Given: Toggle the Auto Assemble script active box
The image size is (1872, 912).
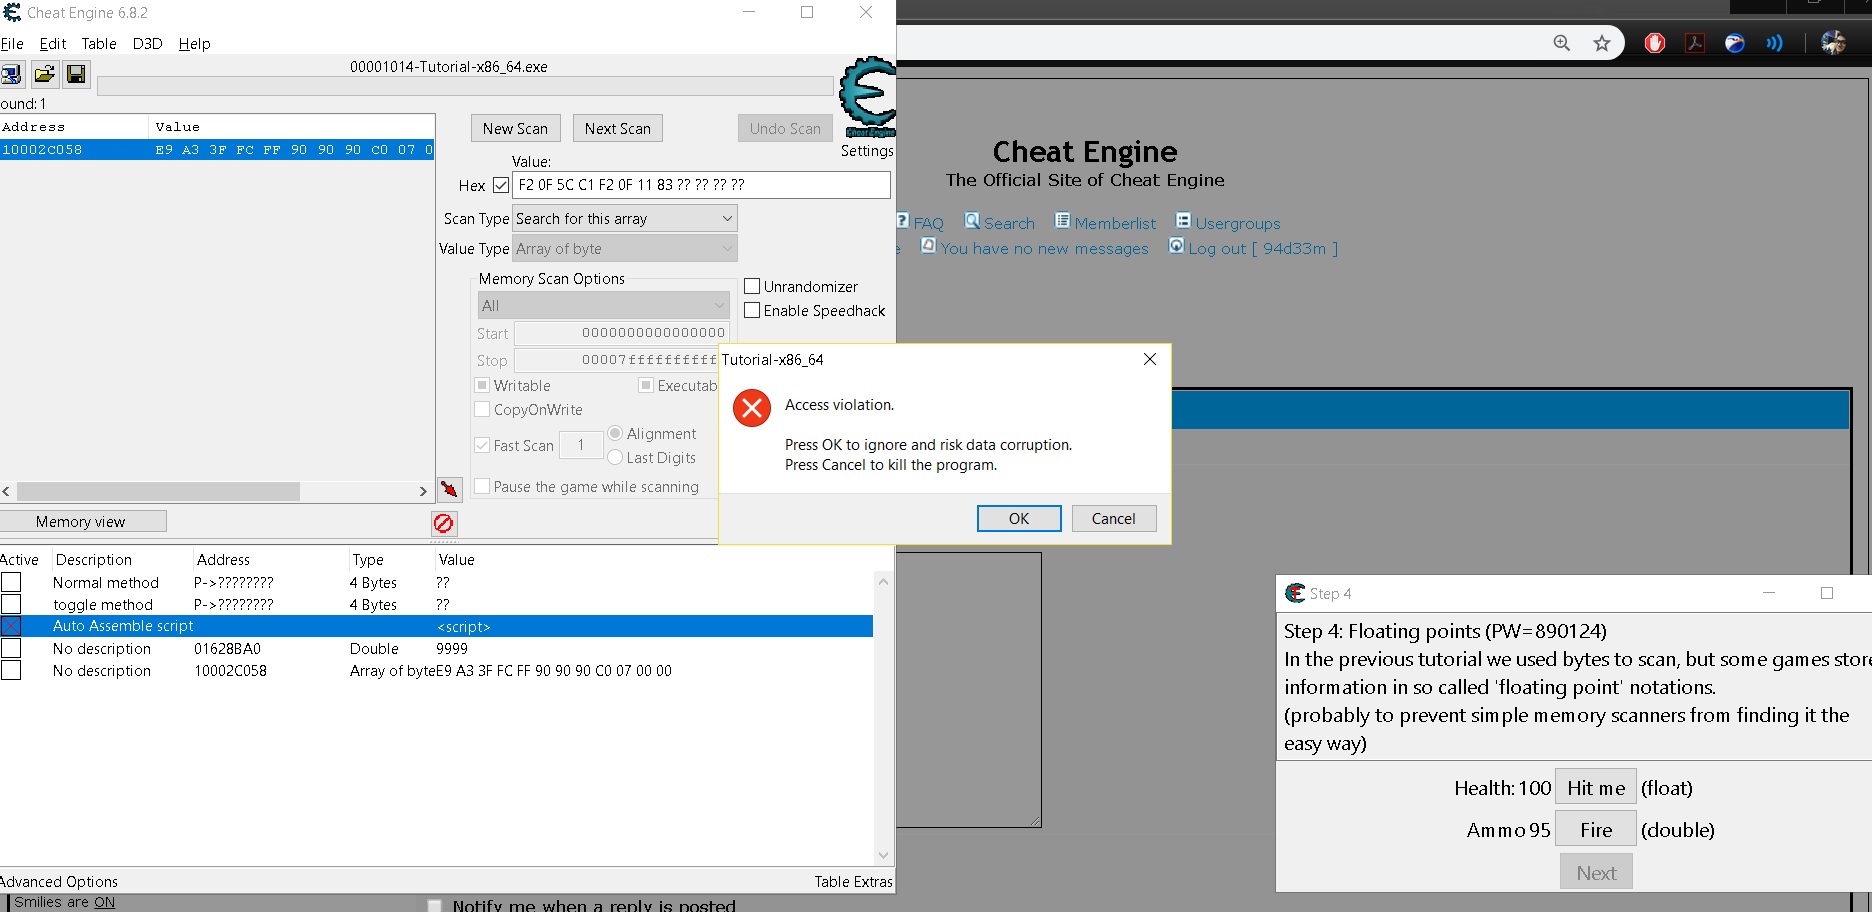Looking at the screenshot, I should (x=11, y=626).
